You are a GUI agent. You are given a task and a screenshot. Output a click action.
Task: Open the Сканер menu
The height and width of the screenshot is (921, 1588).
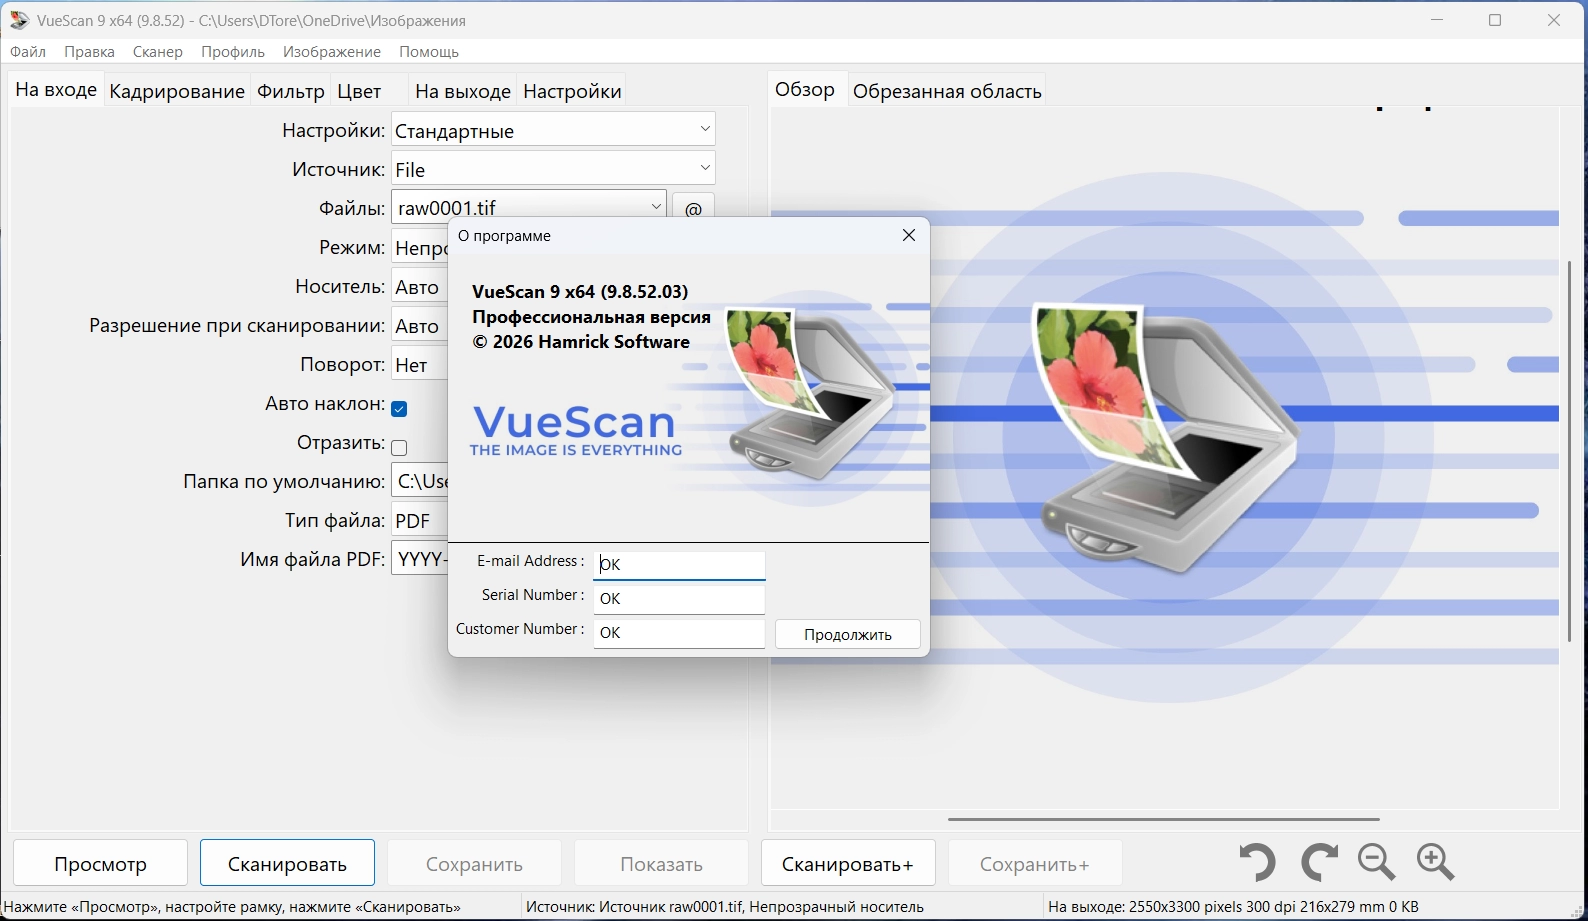(x=158, y=51)
